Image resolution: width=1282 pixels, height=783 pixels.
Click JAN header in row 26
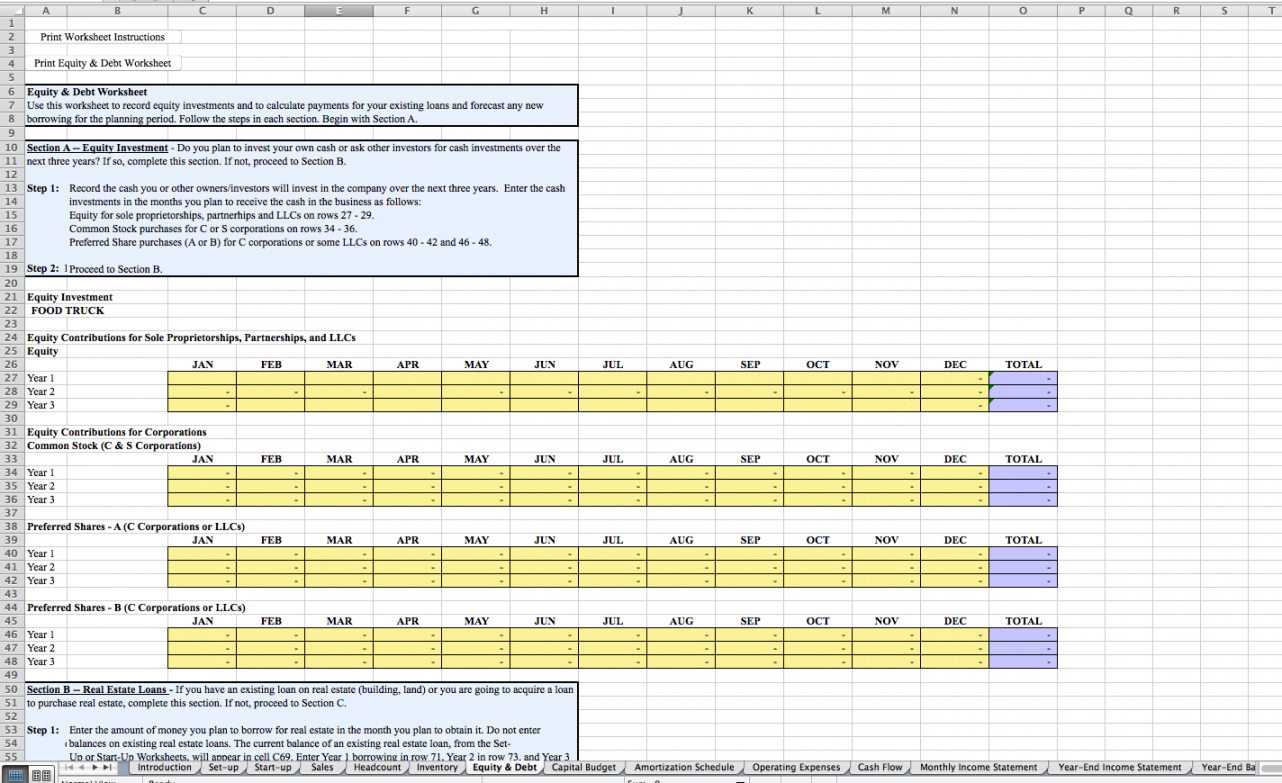coord(202,365)
